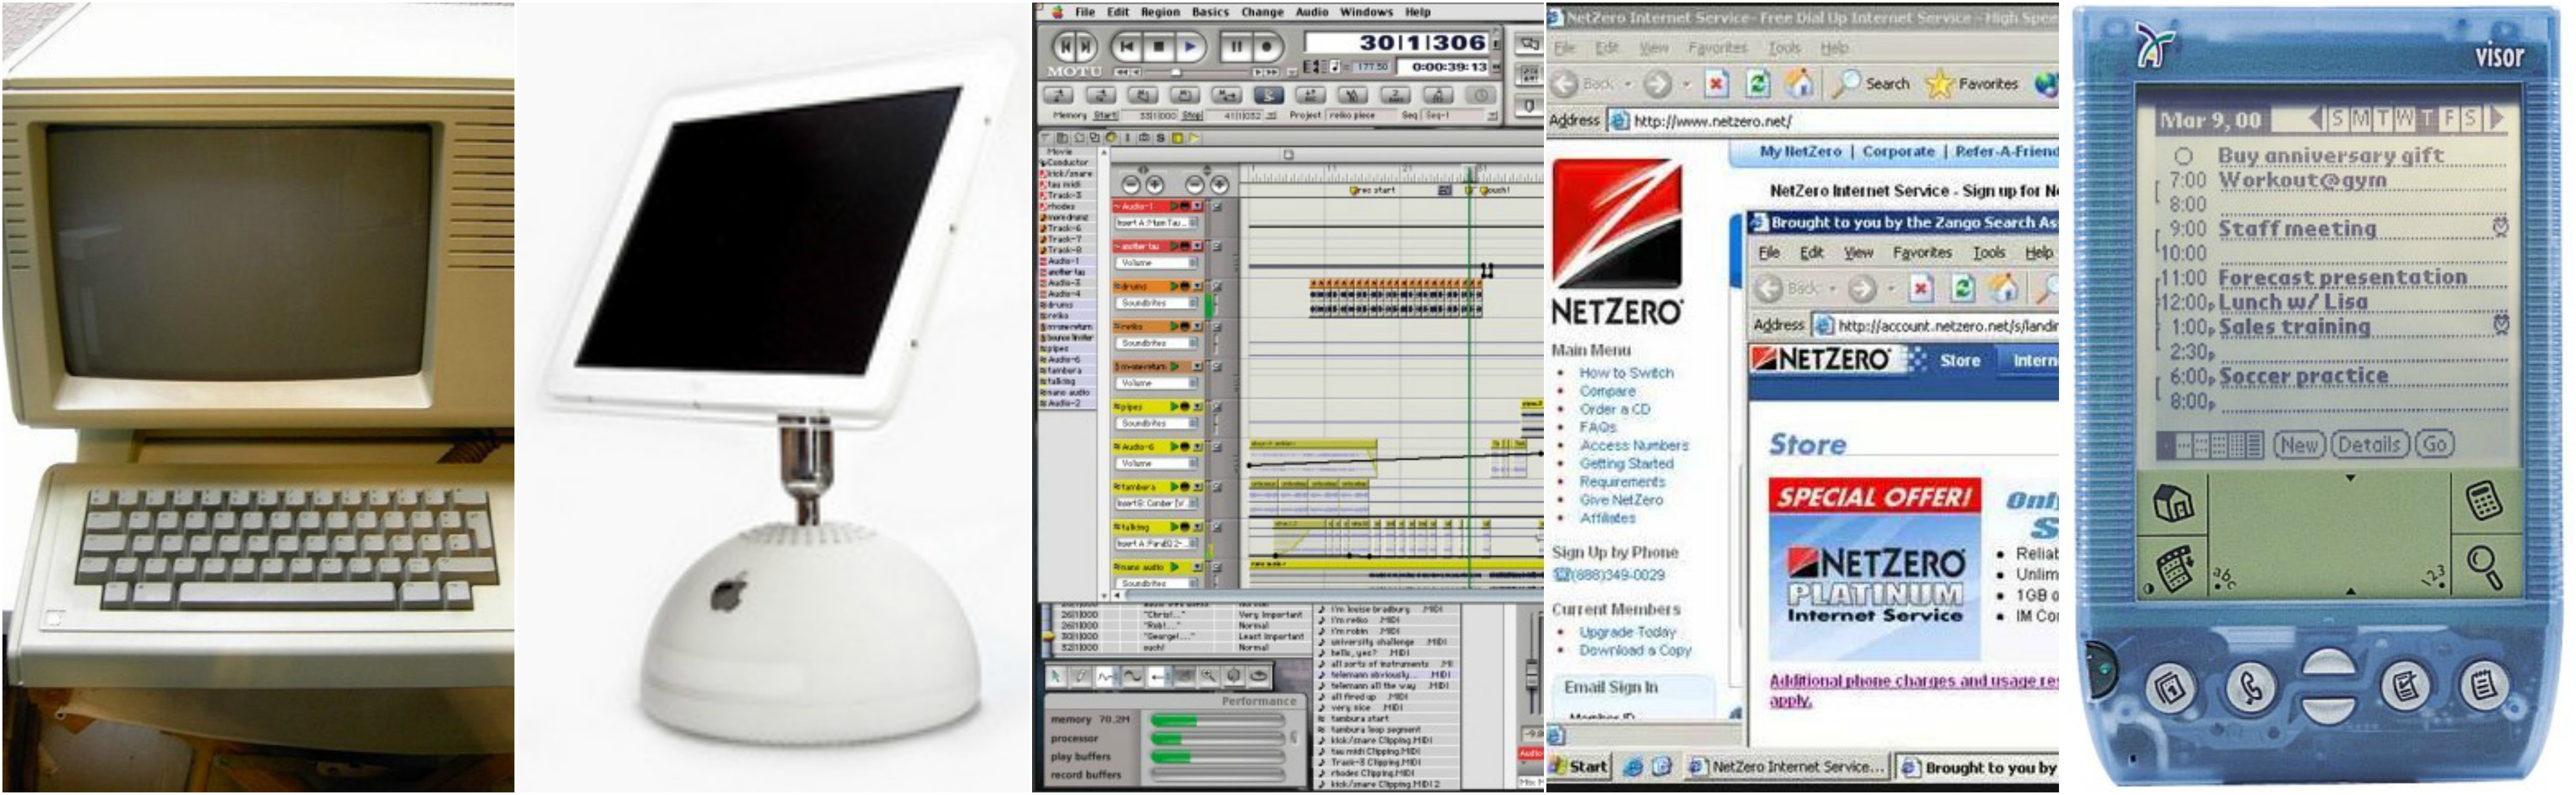Open the Region menu in MOTU
The height and width of the screenshot is (795, 2576).
(x=1160, y=12)
